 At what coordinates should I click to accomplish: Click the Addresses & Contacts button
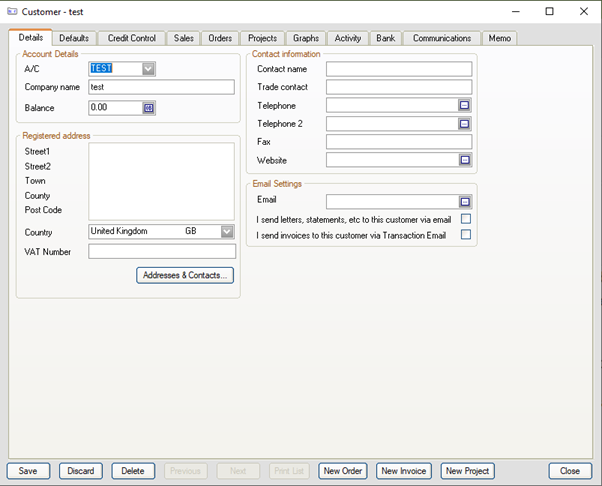tap(185, 275)
